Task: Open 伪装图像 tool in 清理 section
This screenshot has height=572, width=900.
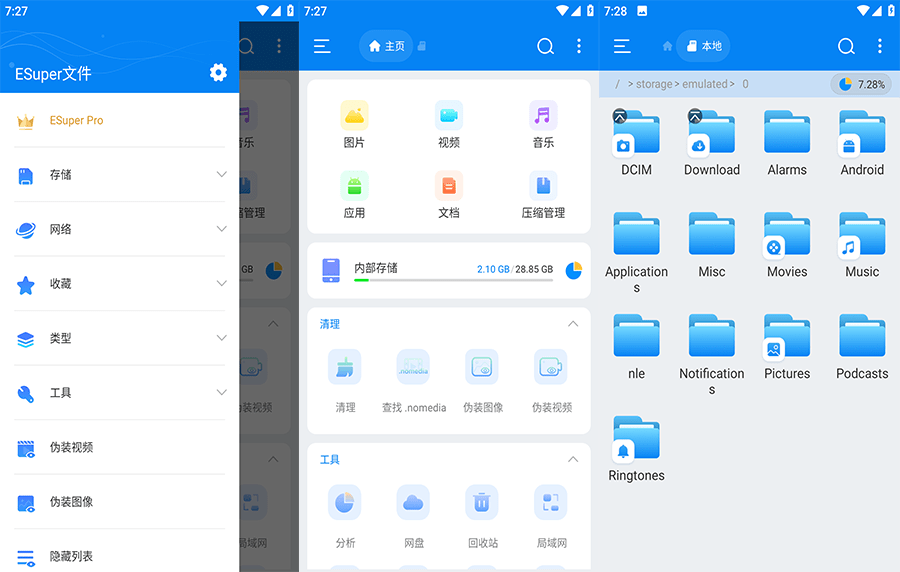Action: [482, 382]
